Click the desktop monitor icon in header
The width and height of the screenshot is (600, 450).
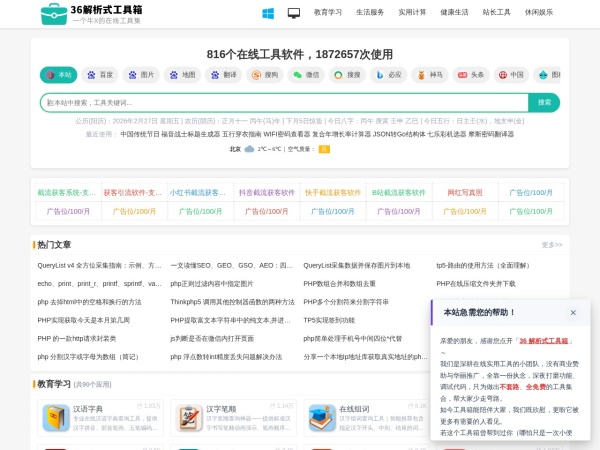click(294, 13)
